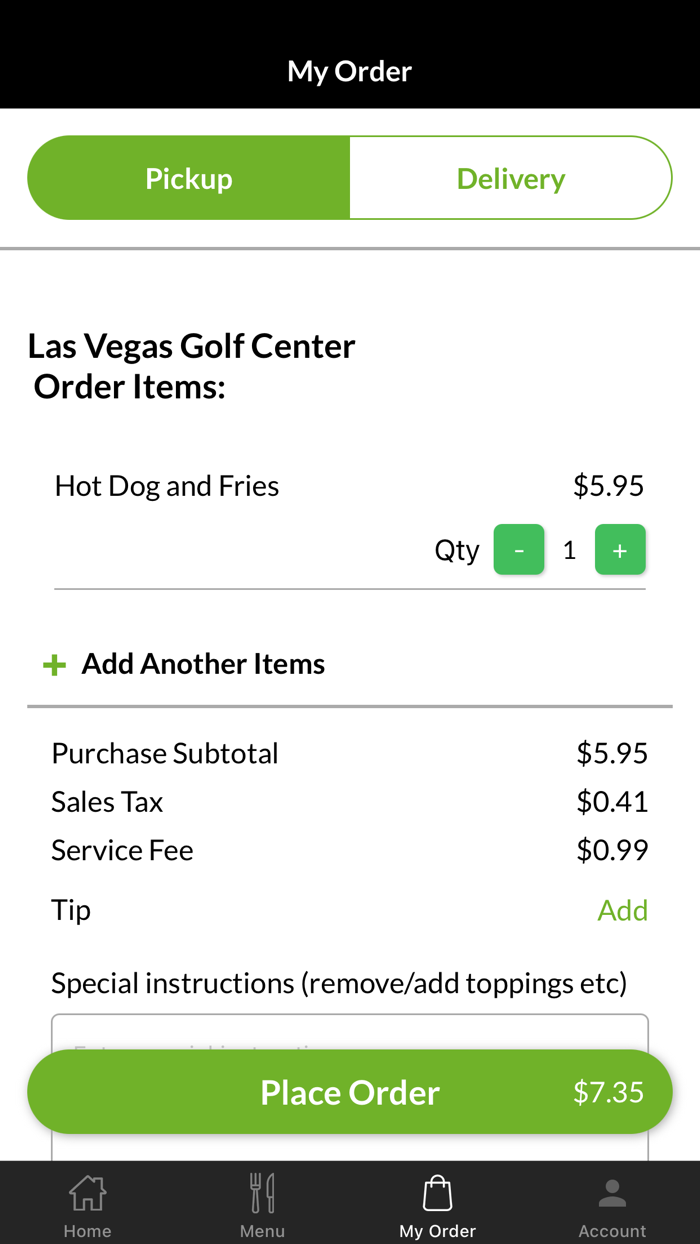Screen dimensions: 700x1244
Task: Click the quantity value showing 1
Action: pos(569,549)
